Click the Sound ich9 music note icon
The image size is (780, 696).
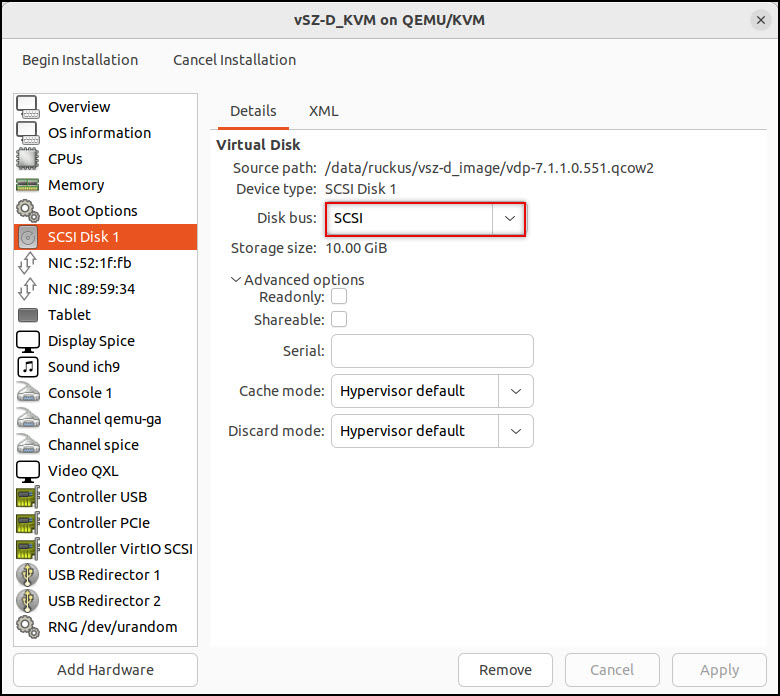click(28, 367)
